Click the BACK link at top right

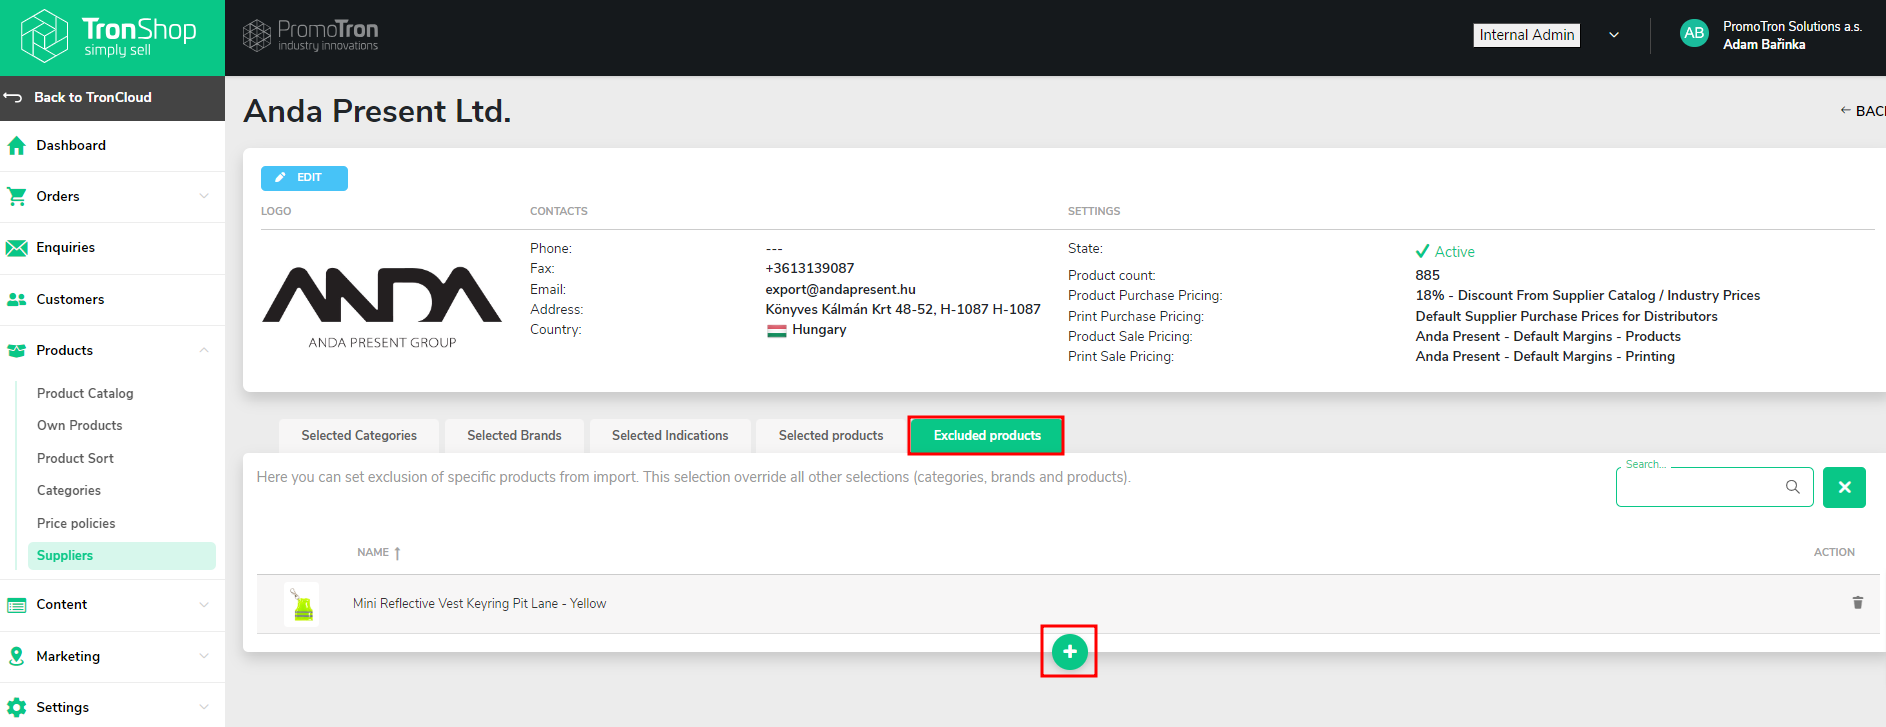coord(1863,111)
